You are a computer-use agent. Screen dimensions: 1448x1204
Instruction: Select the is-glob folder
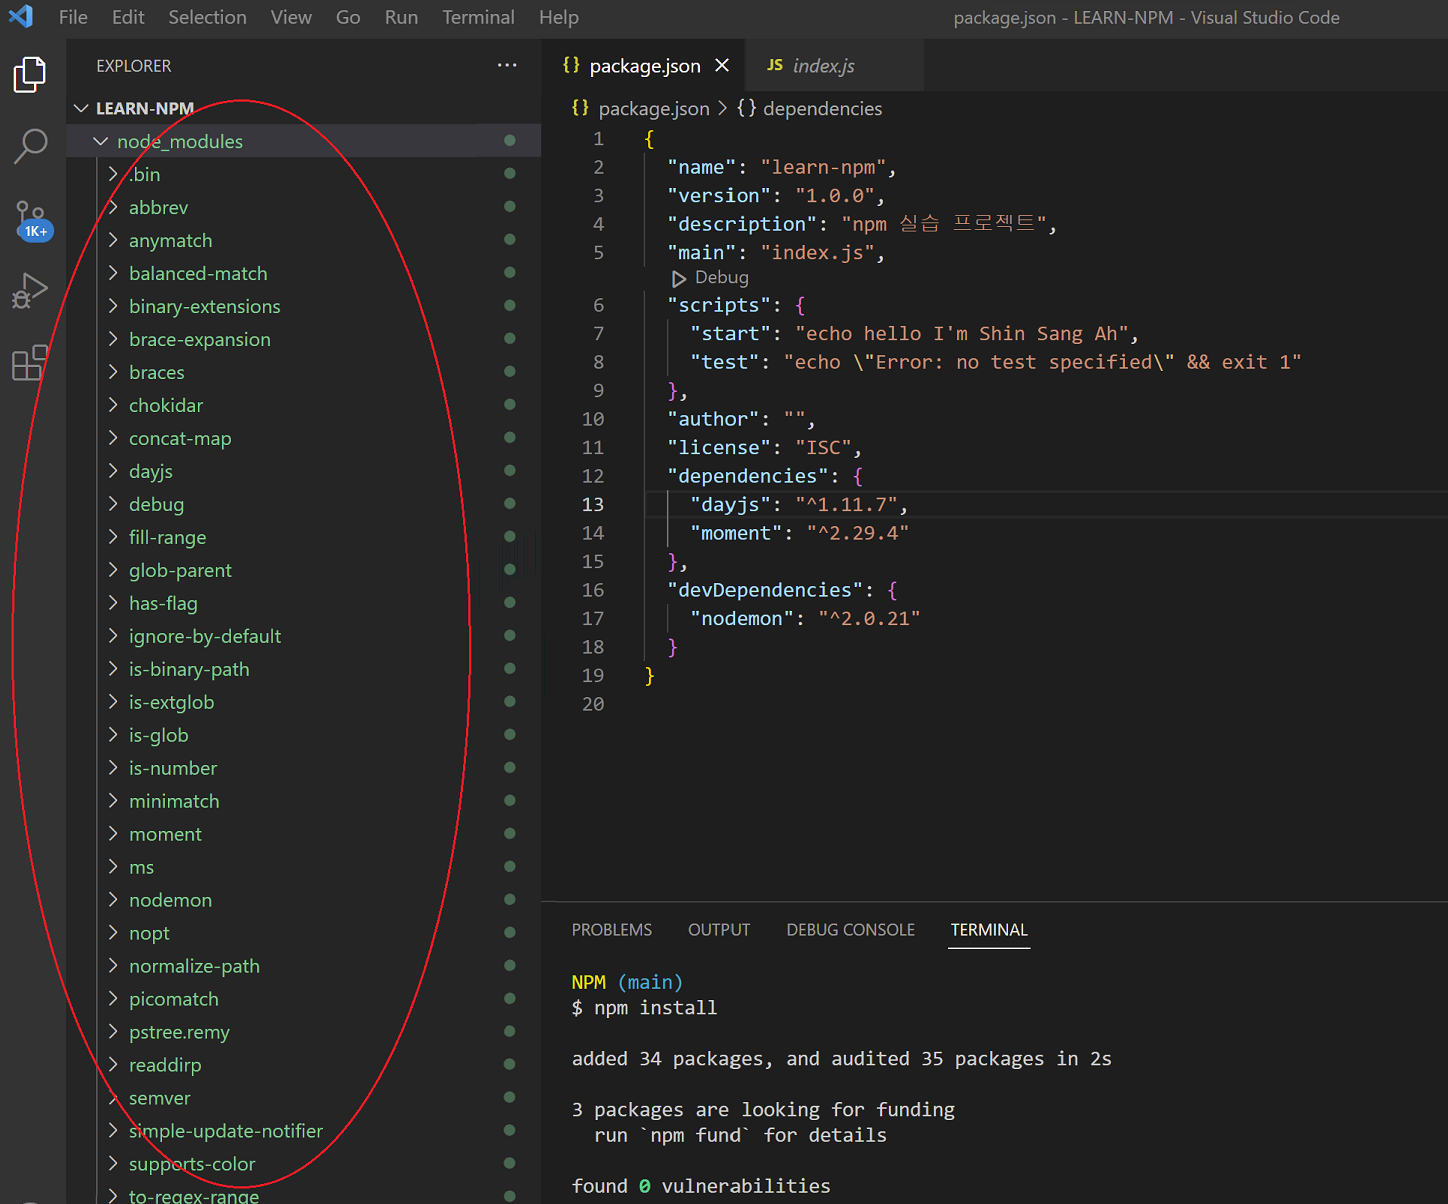303,735
